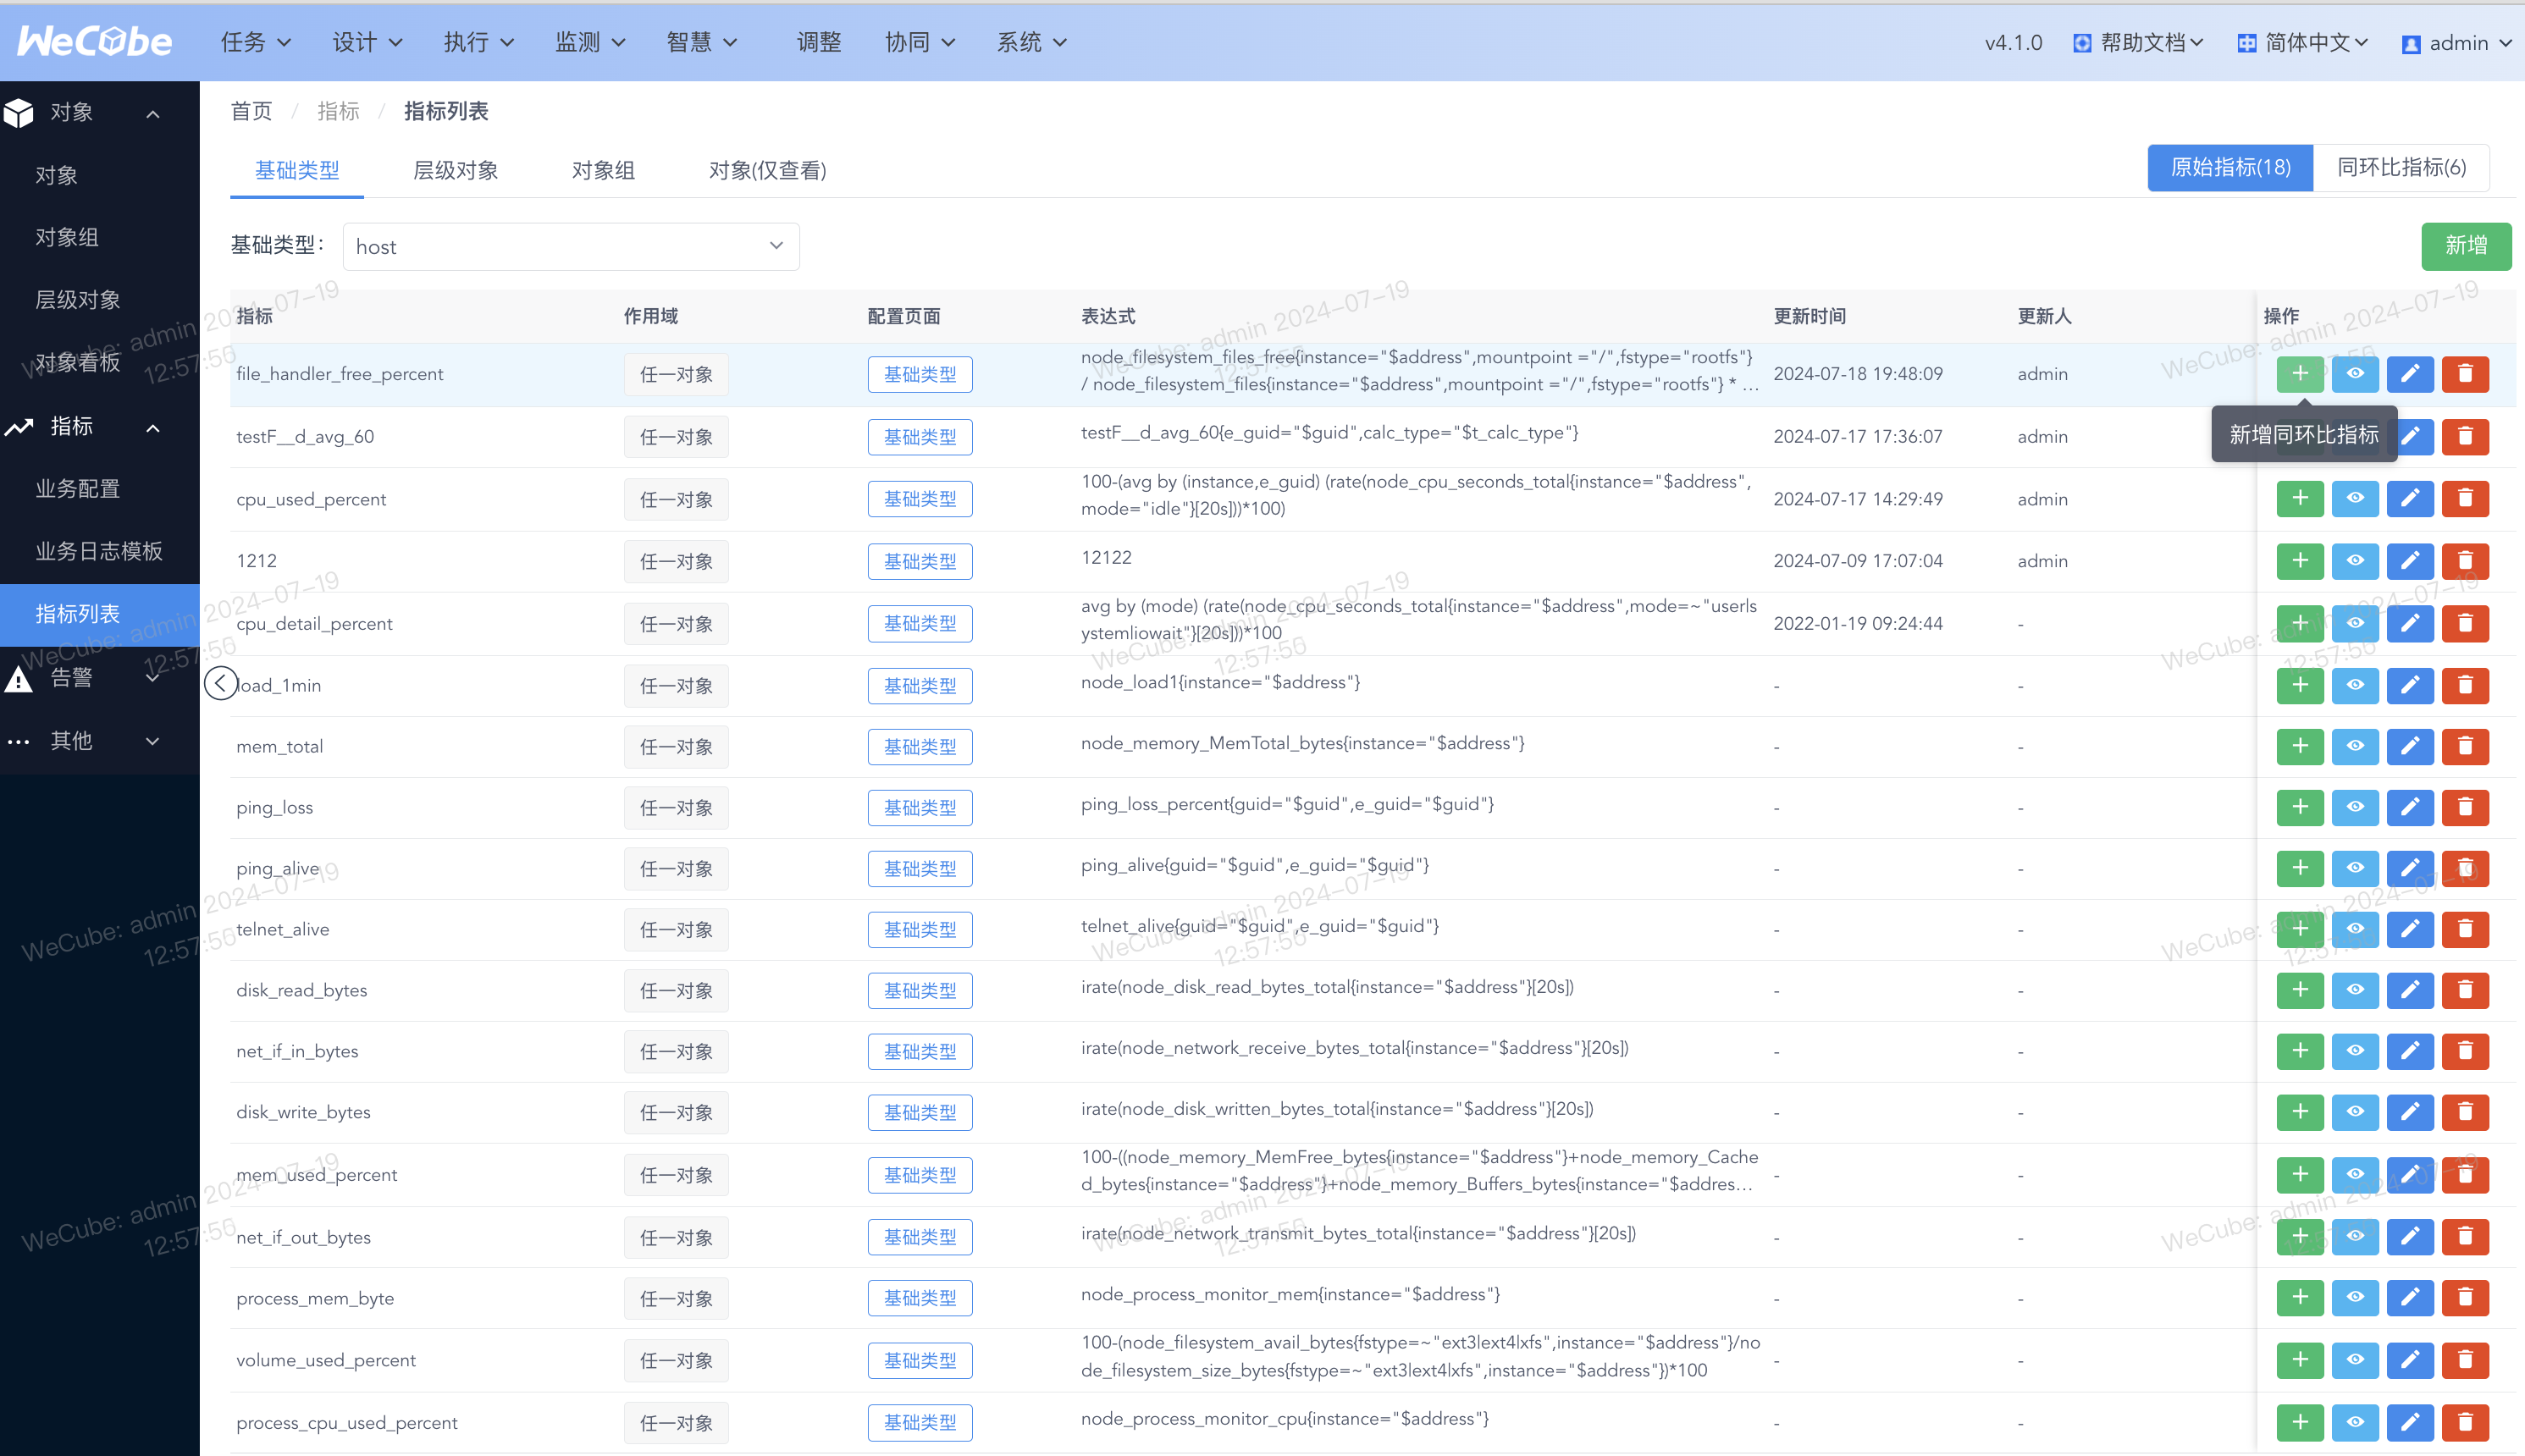Delete the file_handler_free_percent metric
2525x1456 pixels.
[x=2465, y=374]
